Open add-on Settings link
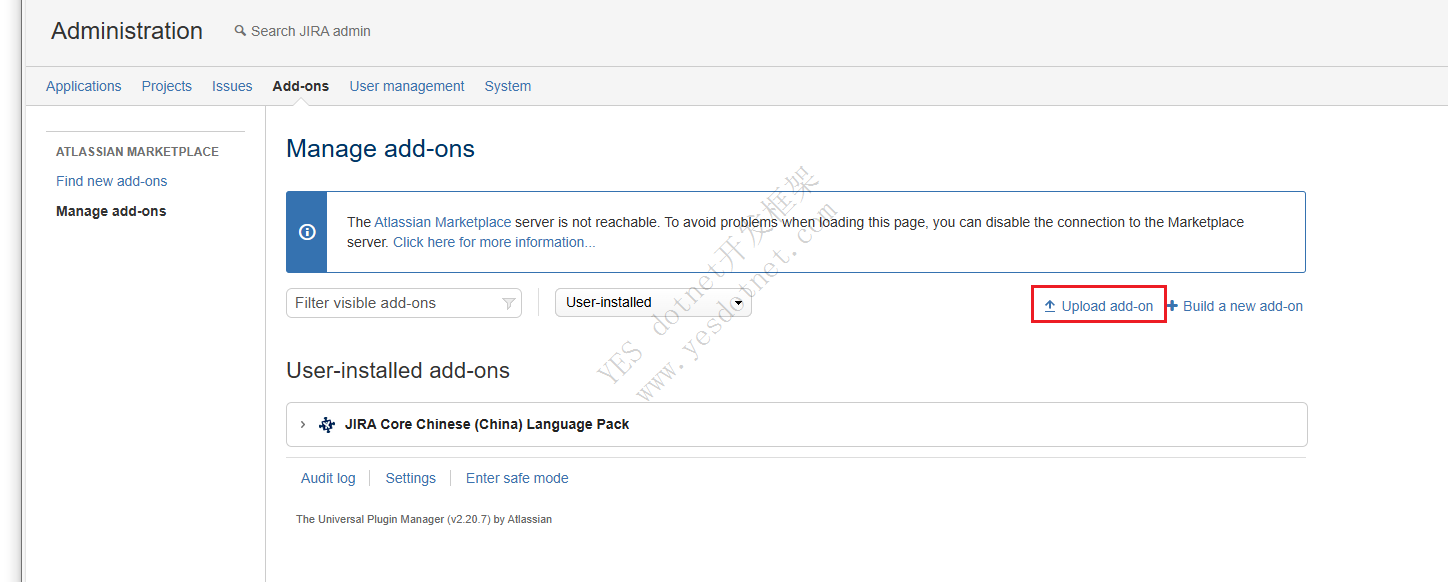 (411, 478)
